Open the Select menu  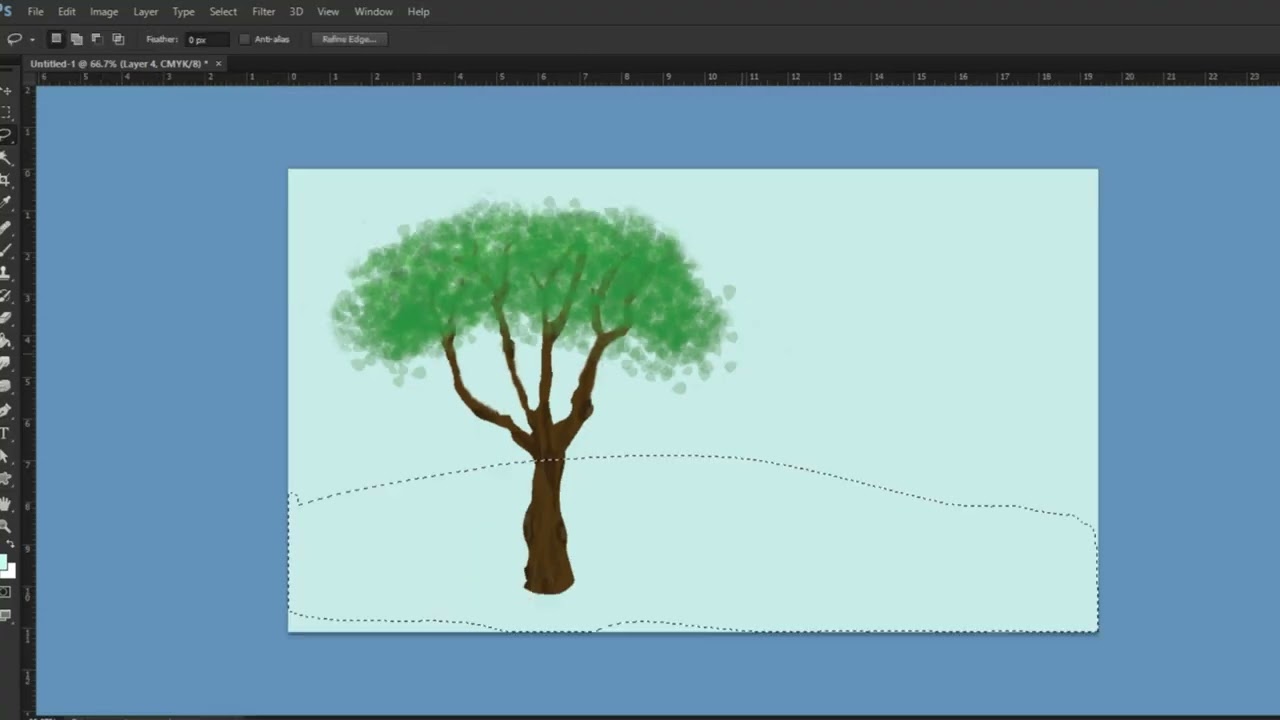(x=223, y=12)
